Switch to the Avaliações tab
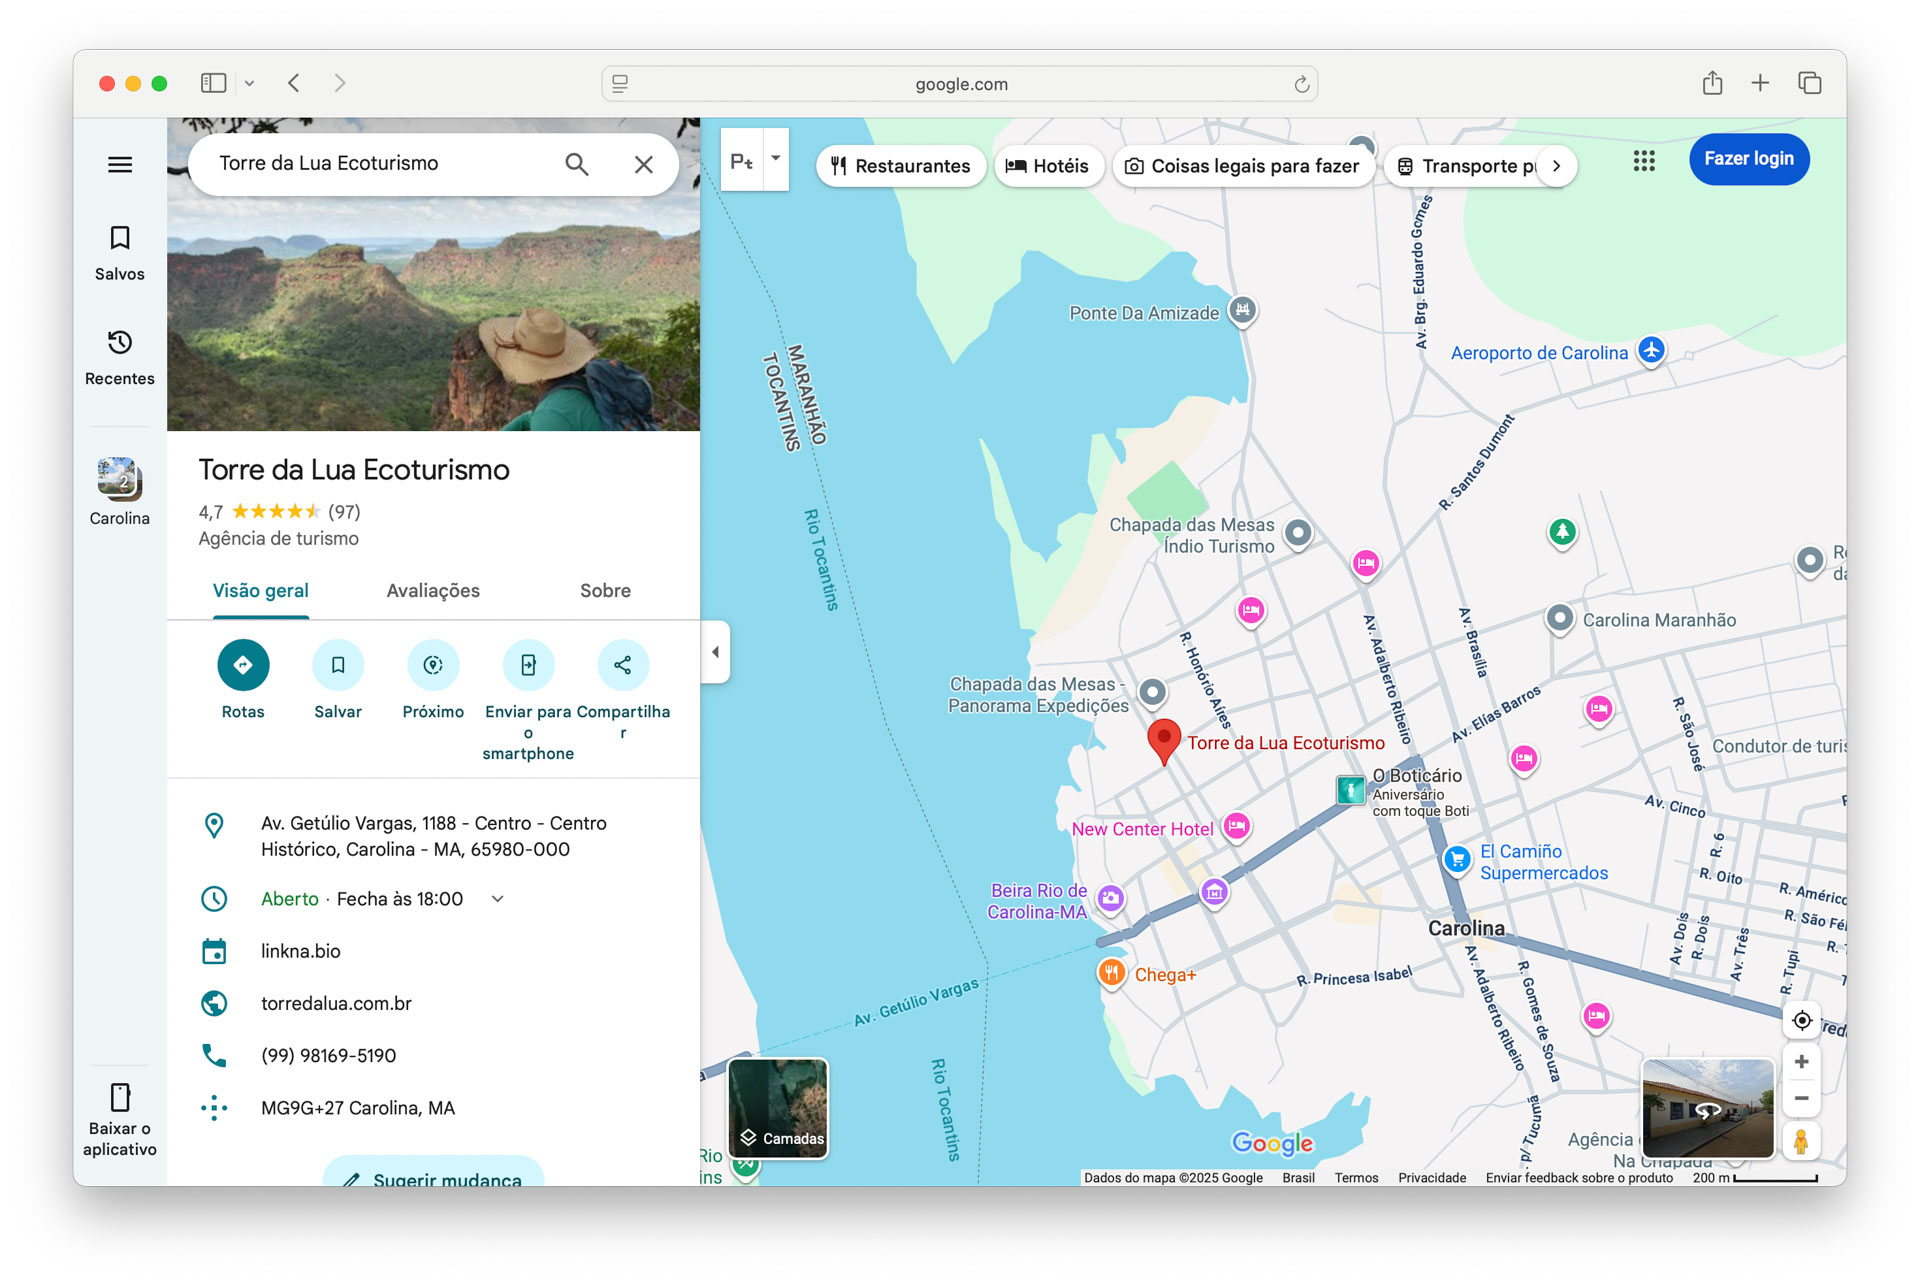Viewport: 1920px width, 1283px height. (x=433, y=591)
